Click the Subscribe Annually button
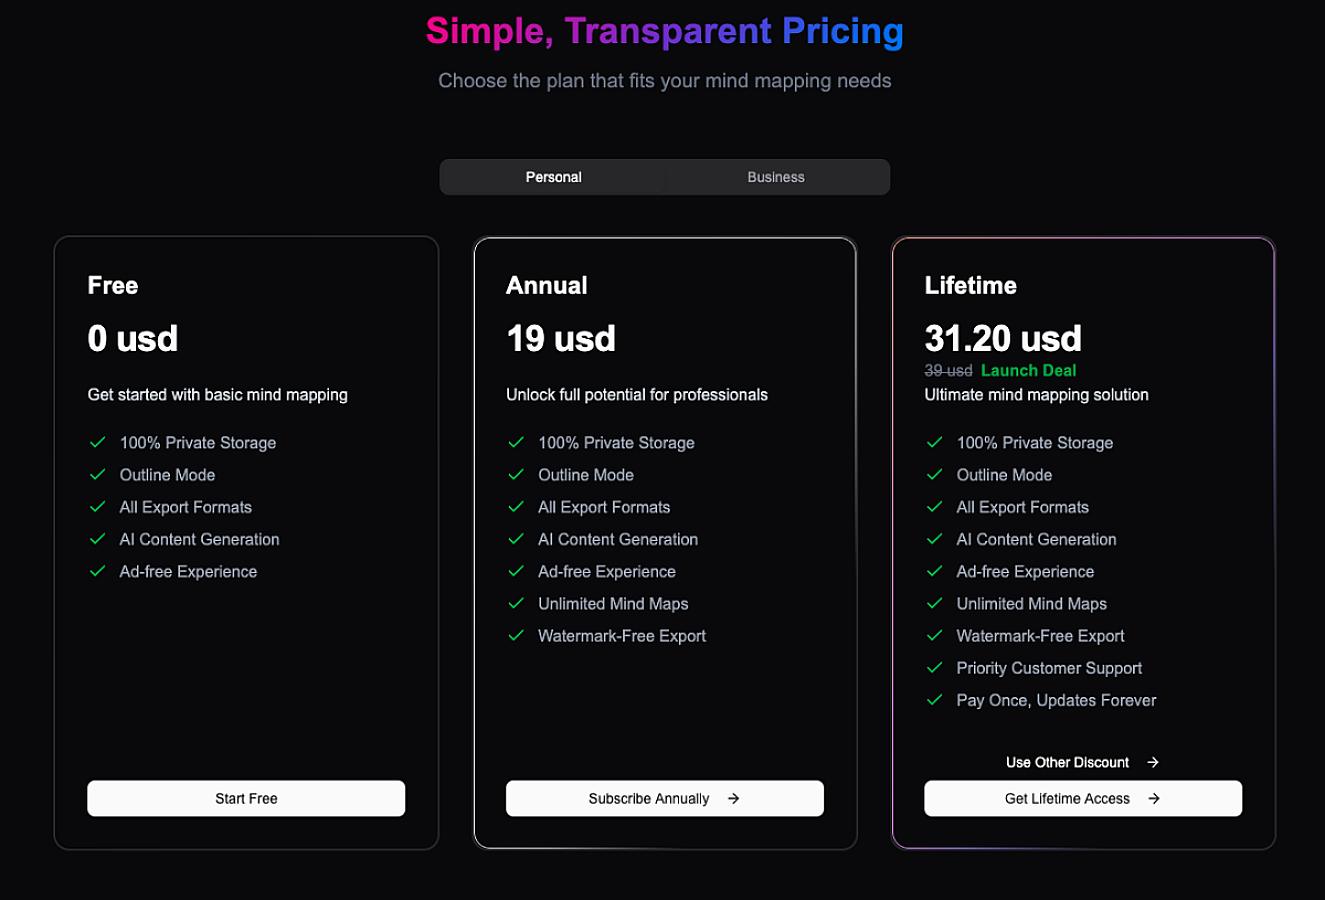This screenshot has height=900, width=1325. [x=665, y=798]
